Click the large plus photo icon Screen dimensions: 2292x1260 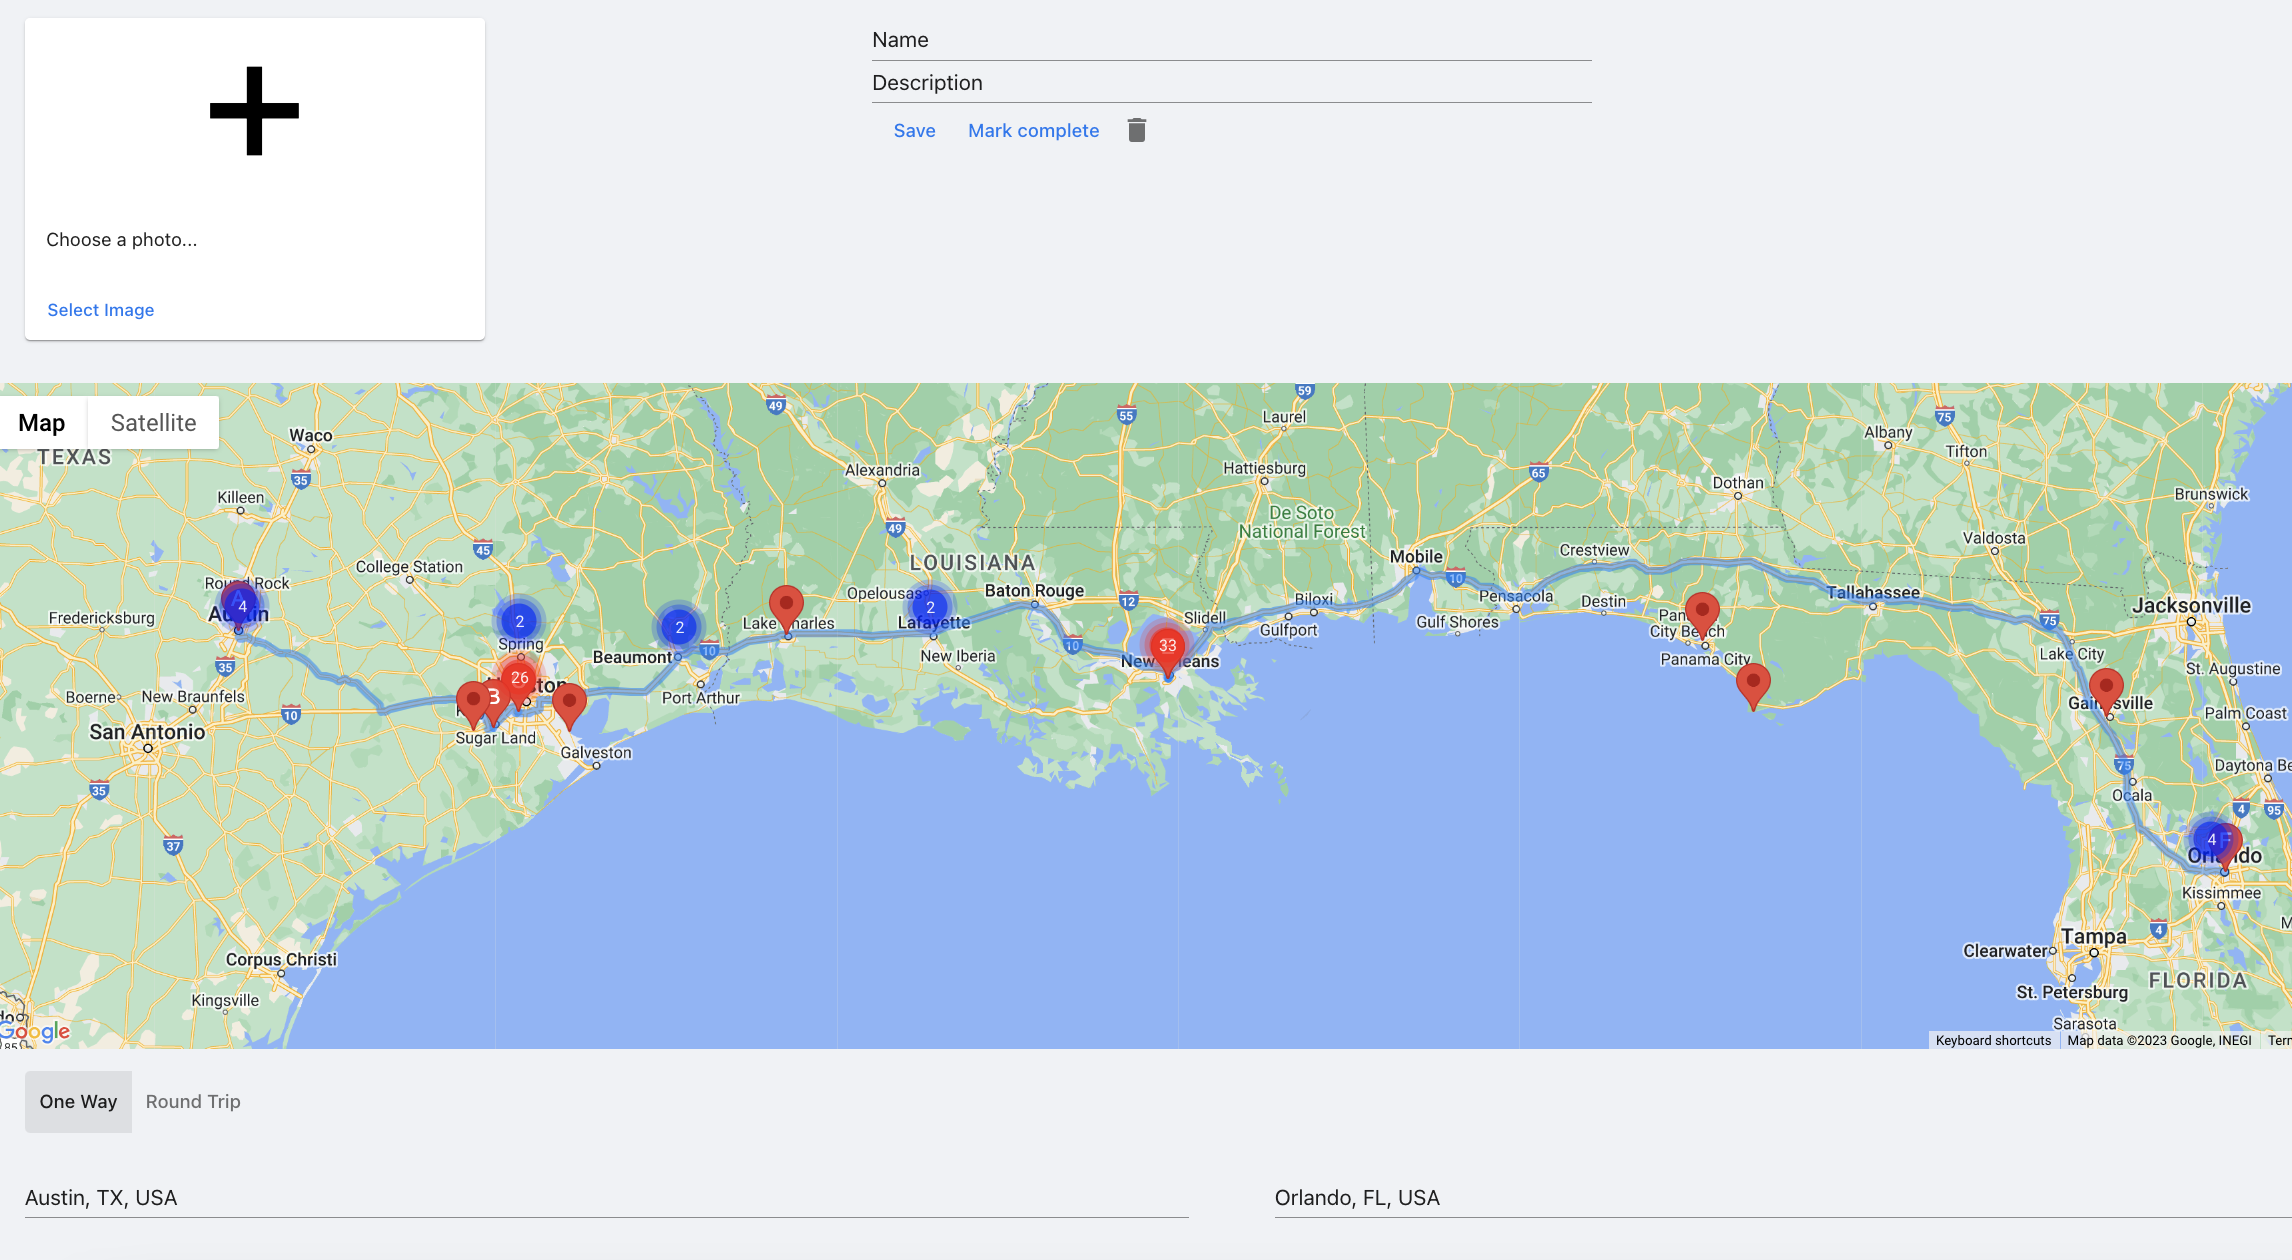254,111
